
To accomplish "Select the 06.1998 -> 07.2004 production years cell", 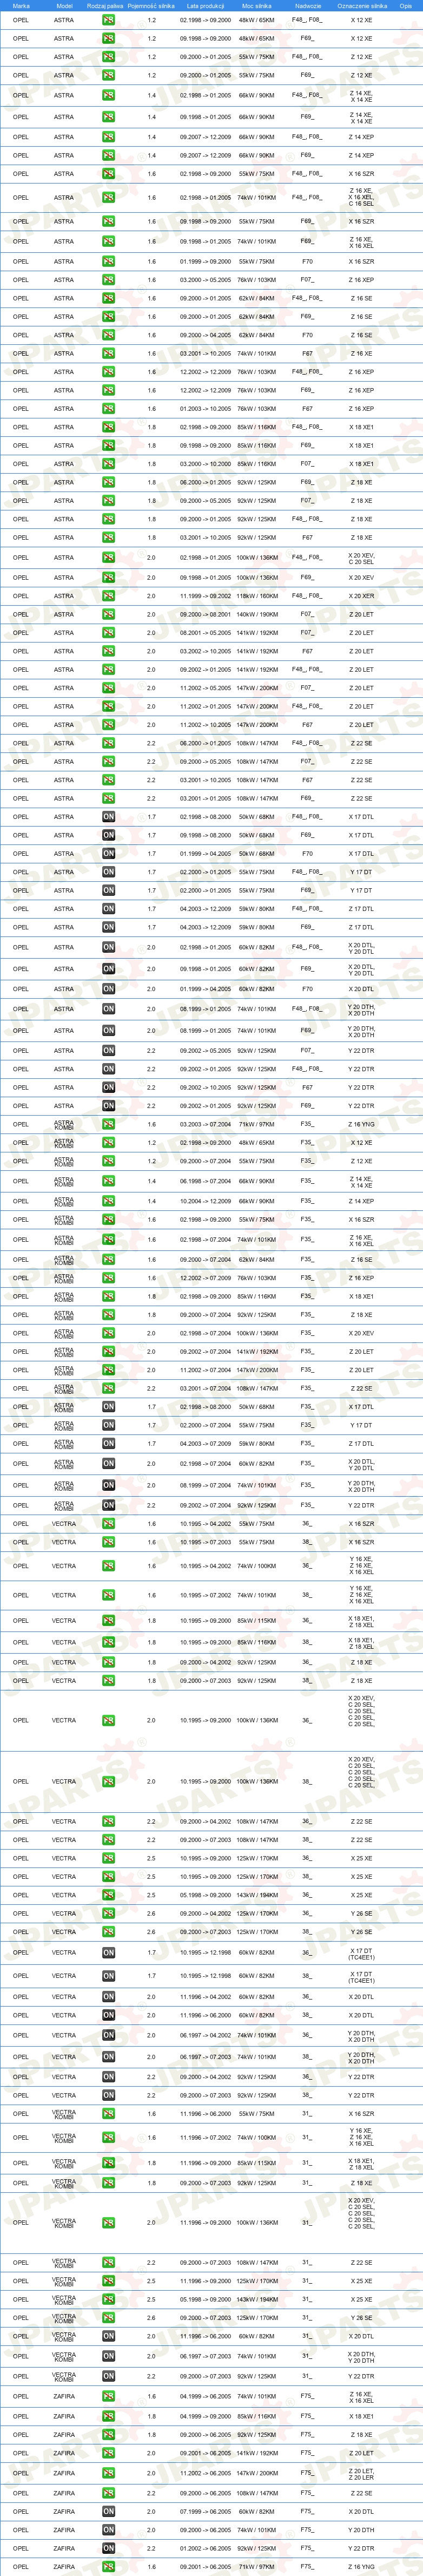I will point(205,1181).
